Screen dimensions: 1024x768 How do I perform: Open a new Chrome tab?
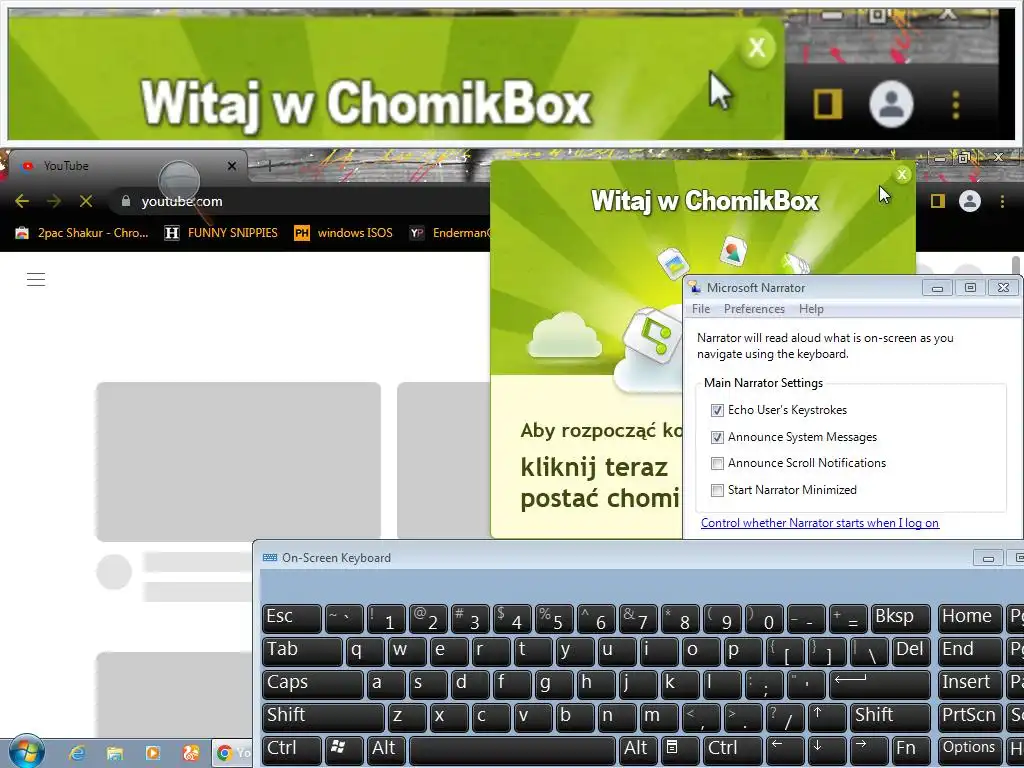tap(270, 166)
